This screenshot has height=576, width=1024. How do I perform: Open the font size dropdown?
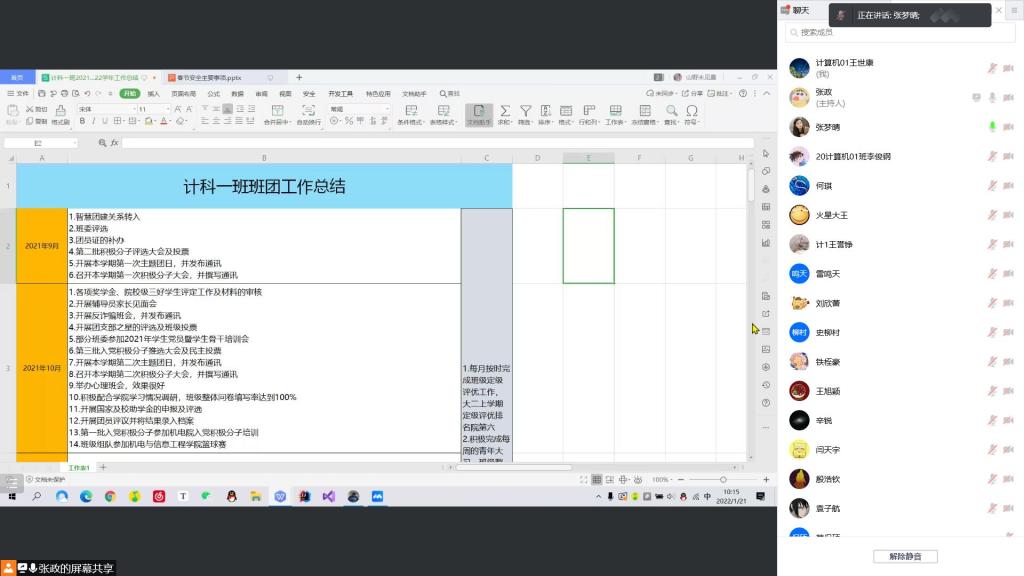tap(154, 108)
